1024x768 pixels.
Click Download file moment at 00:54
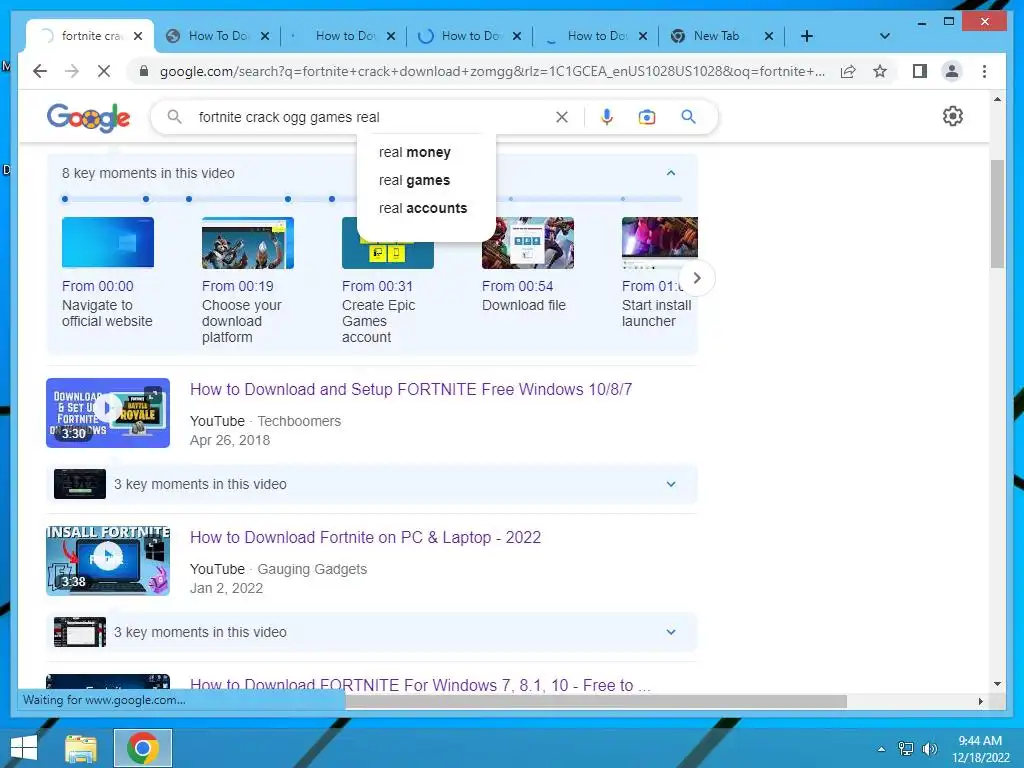(x=524, y=305)
